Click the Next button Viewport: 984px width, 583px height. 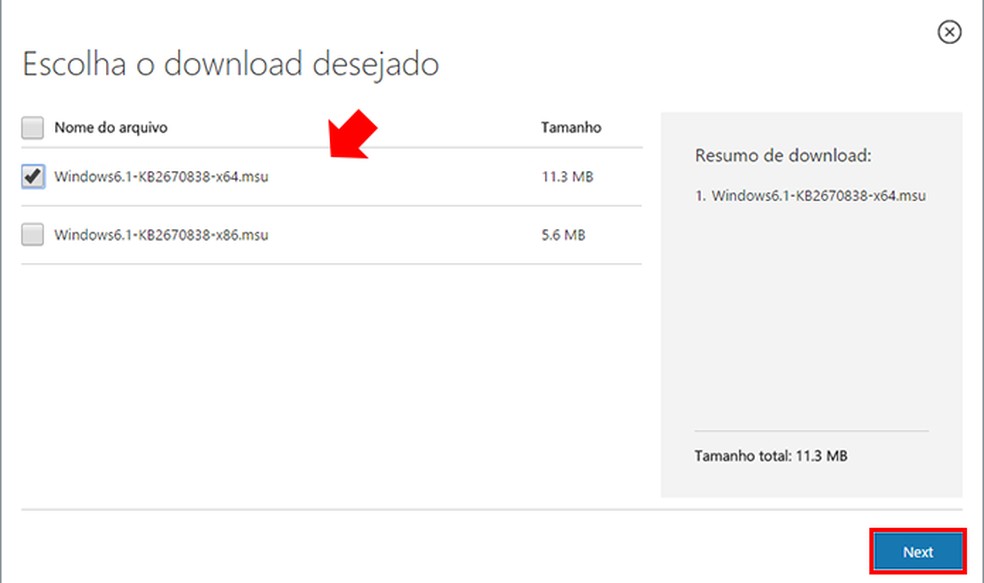pyautogui.click(x=917, y=552)
